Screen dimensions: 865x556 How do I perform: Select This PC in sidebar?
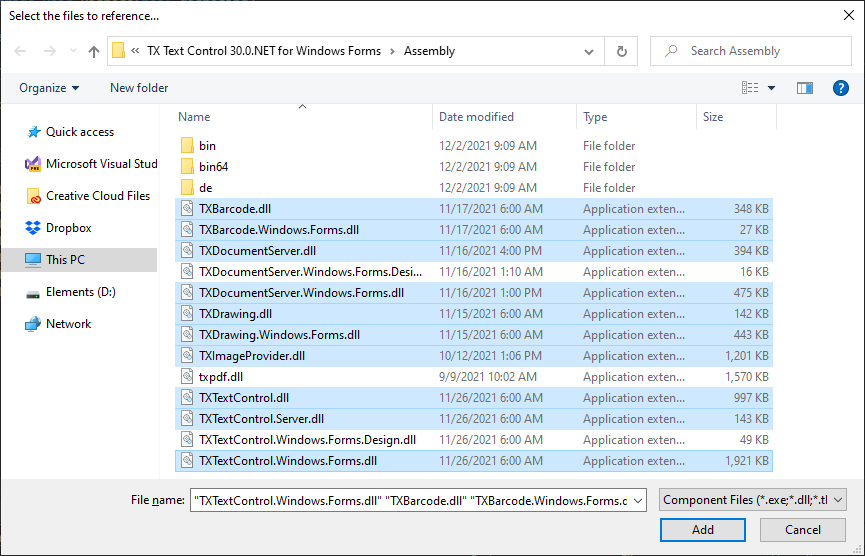(x=79, y=260)
